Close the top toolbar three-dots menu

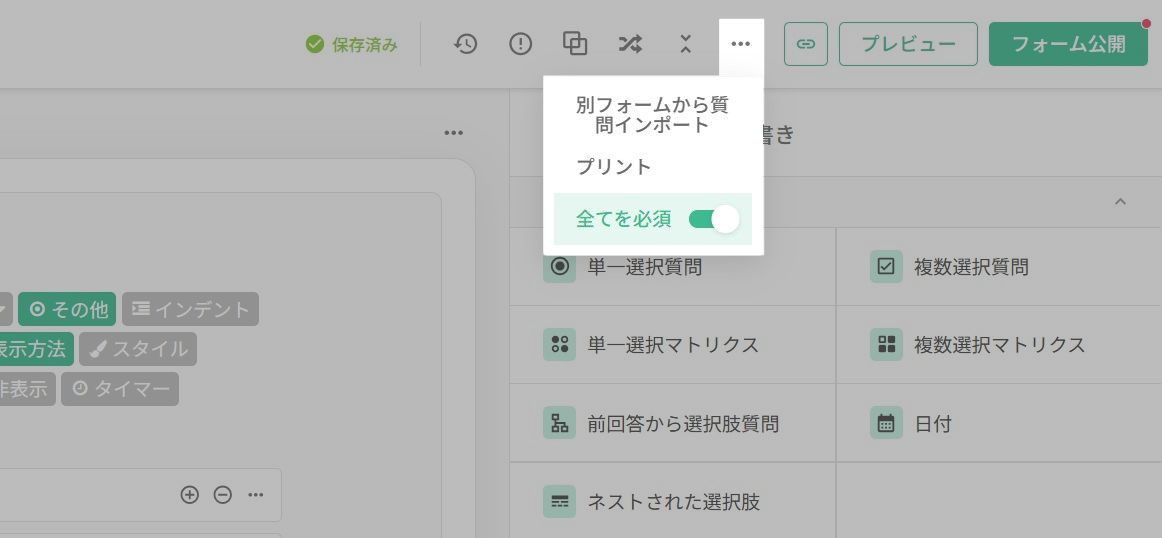[x=741, y=44]
